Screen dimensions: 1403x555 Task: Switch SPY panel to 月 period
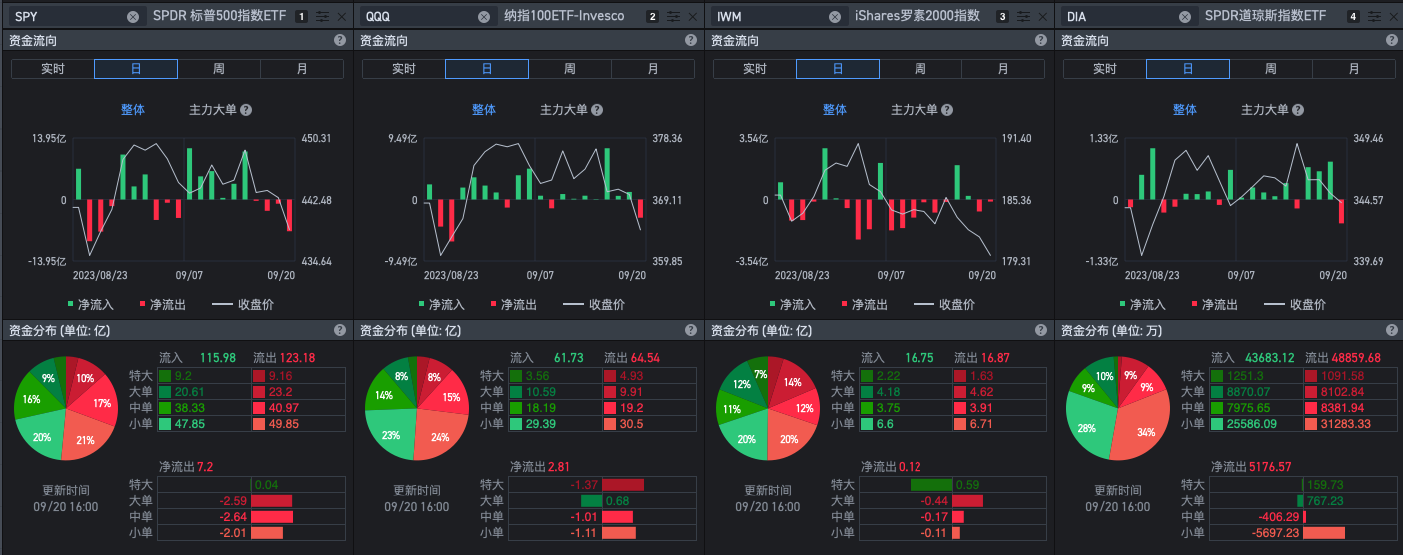click(x=302, y=69)
